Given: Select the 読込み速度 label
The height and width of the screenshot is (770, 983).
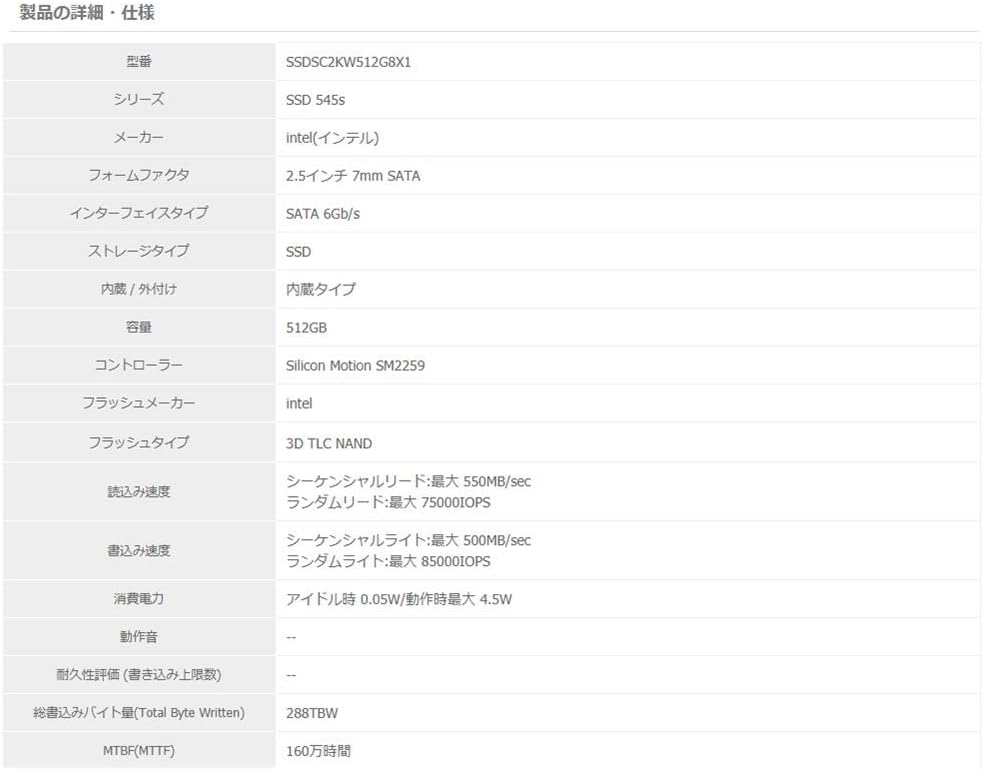Looking at the screenshot, I should pos(139,492).
